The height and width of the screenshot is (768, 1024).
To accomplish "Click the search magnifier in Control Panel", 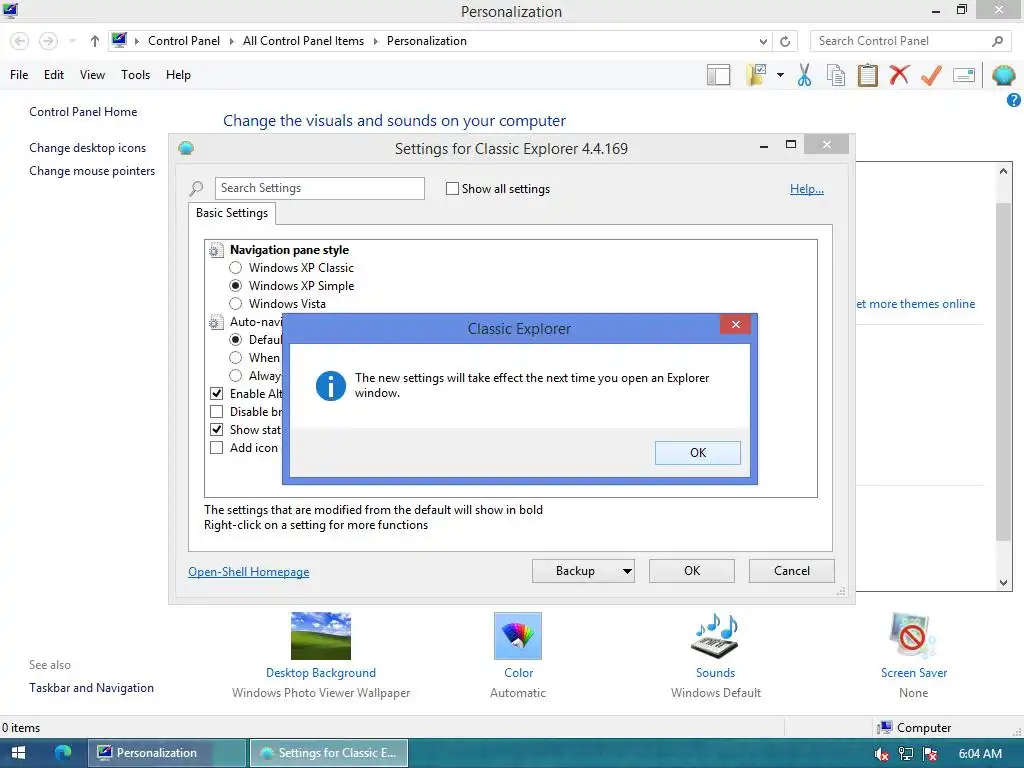I will coord(997,41).
